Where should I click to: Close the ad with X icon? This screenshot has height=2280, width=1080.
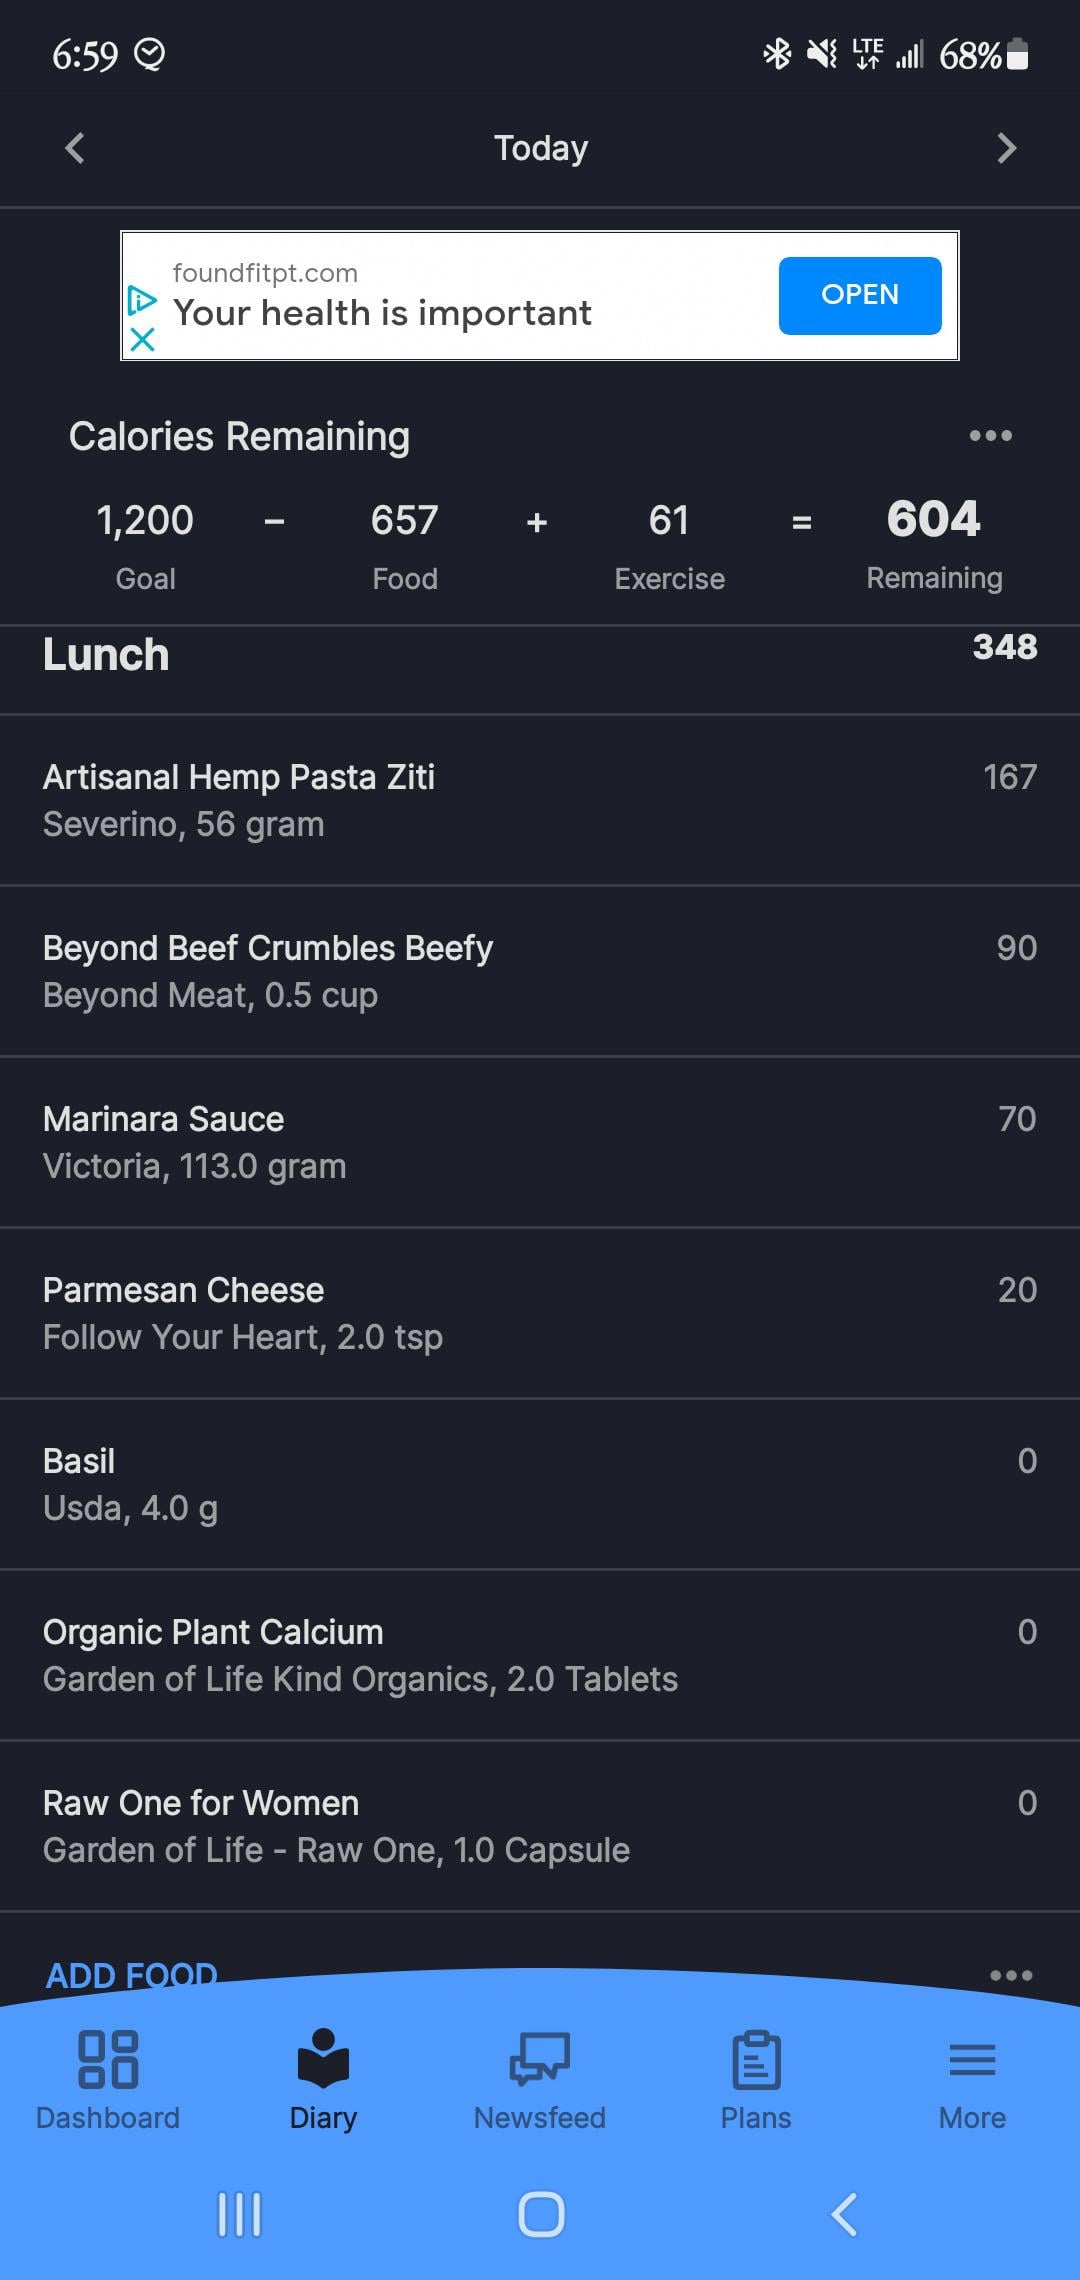[143, 340]
